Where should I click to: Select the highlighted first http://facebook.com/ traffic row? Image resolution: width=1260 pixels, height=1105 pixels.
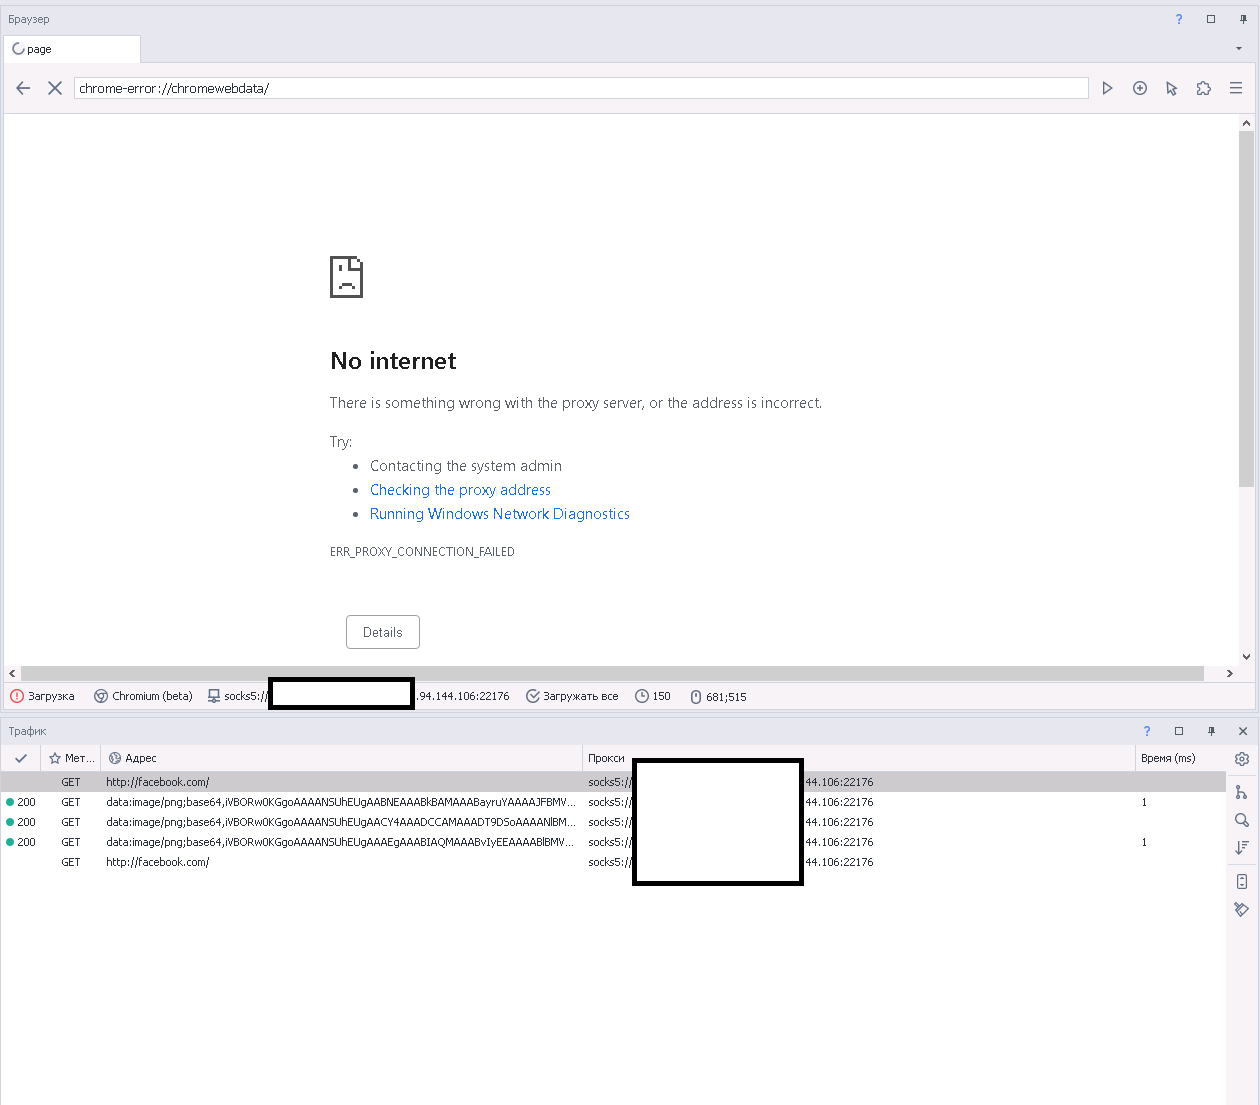pyautogui.click(x=613, y=782)
